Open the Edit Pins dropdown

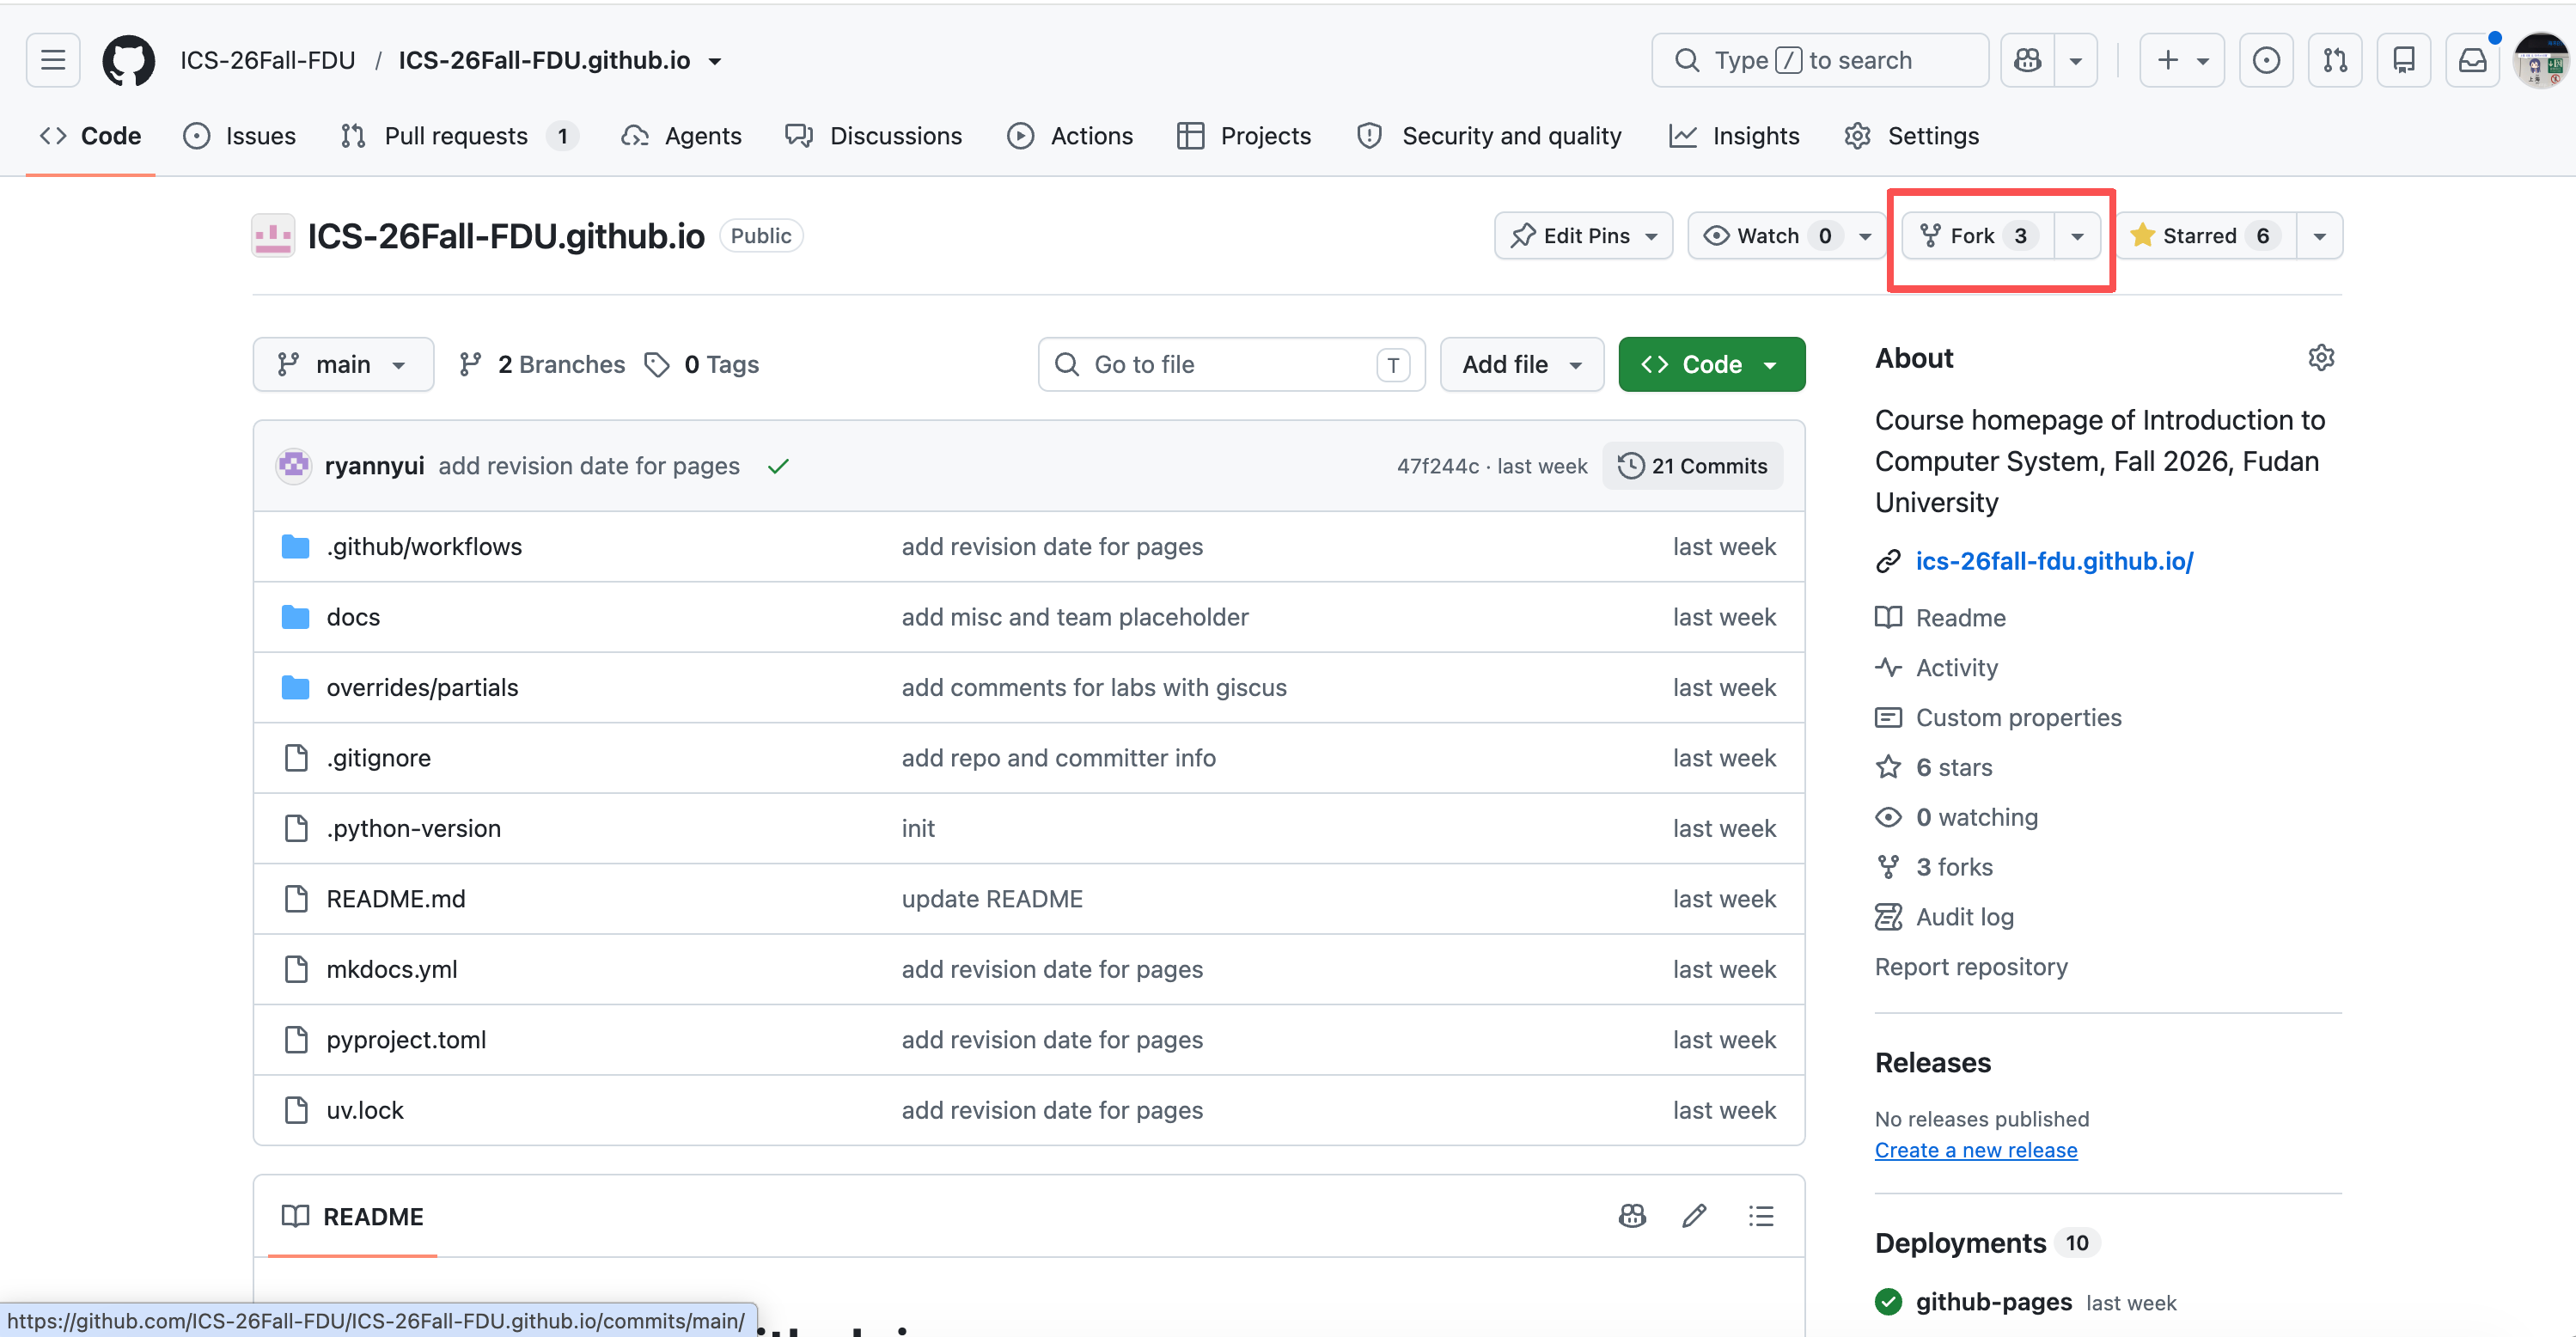click(x=1583, y=236)
